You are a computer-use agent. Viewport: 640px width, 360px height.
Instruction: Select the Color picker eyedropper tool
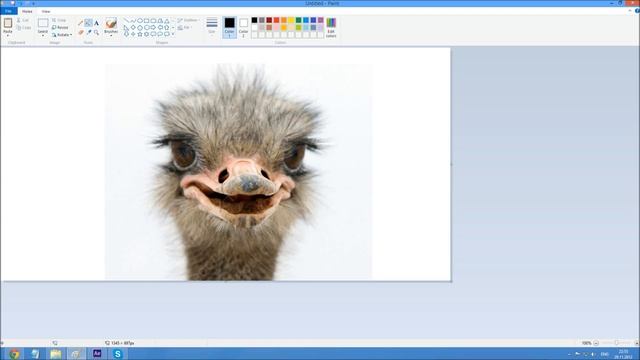[89, 32]
